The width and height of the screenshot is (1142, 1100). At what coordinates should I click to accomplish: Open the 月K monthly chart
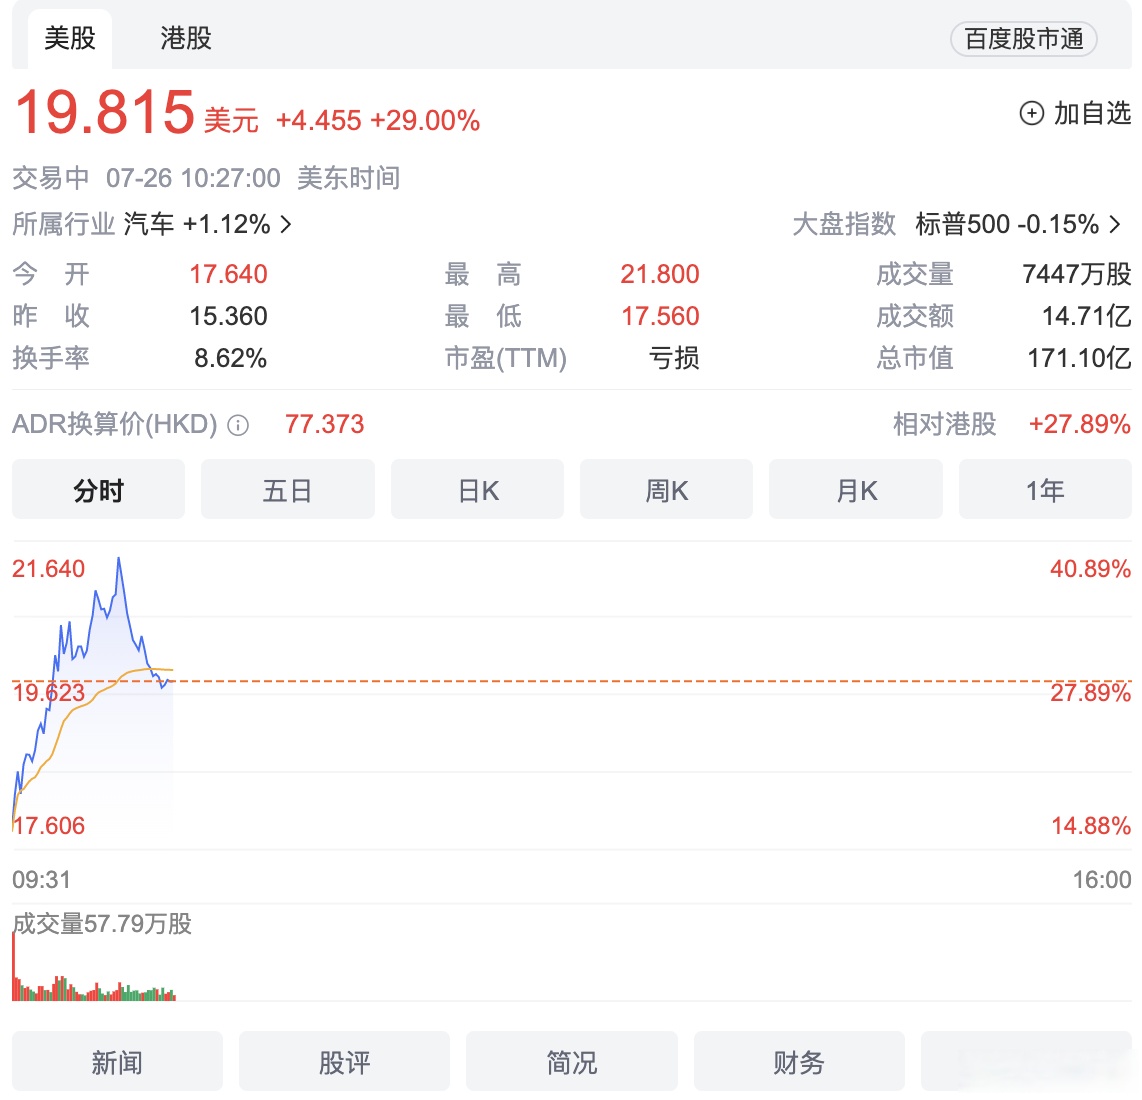pos(856,489)
